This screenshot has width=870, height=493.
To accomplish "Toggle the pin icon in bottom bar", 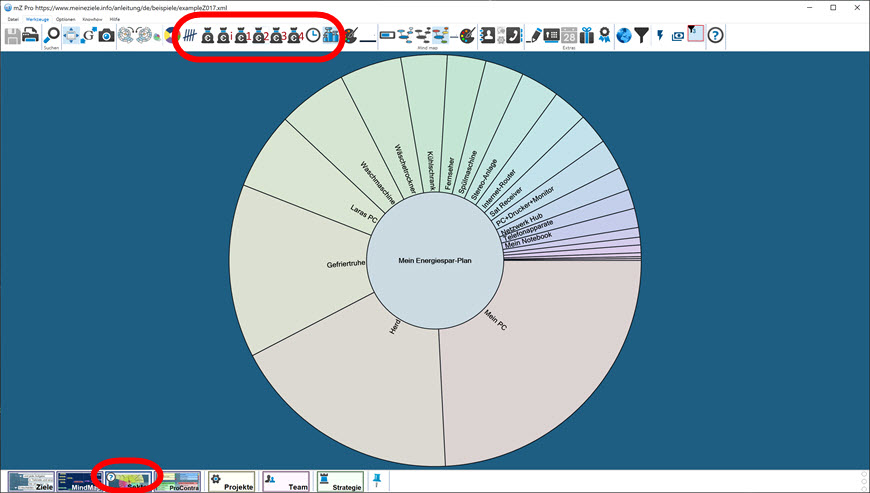I will pyautogui.click(x=377, y=481).
